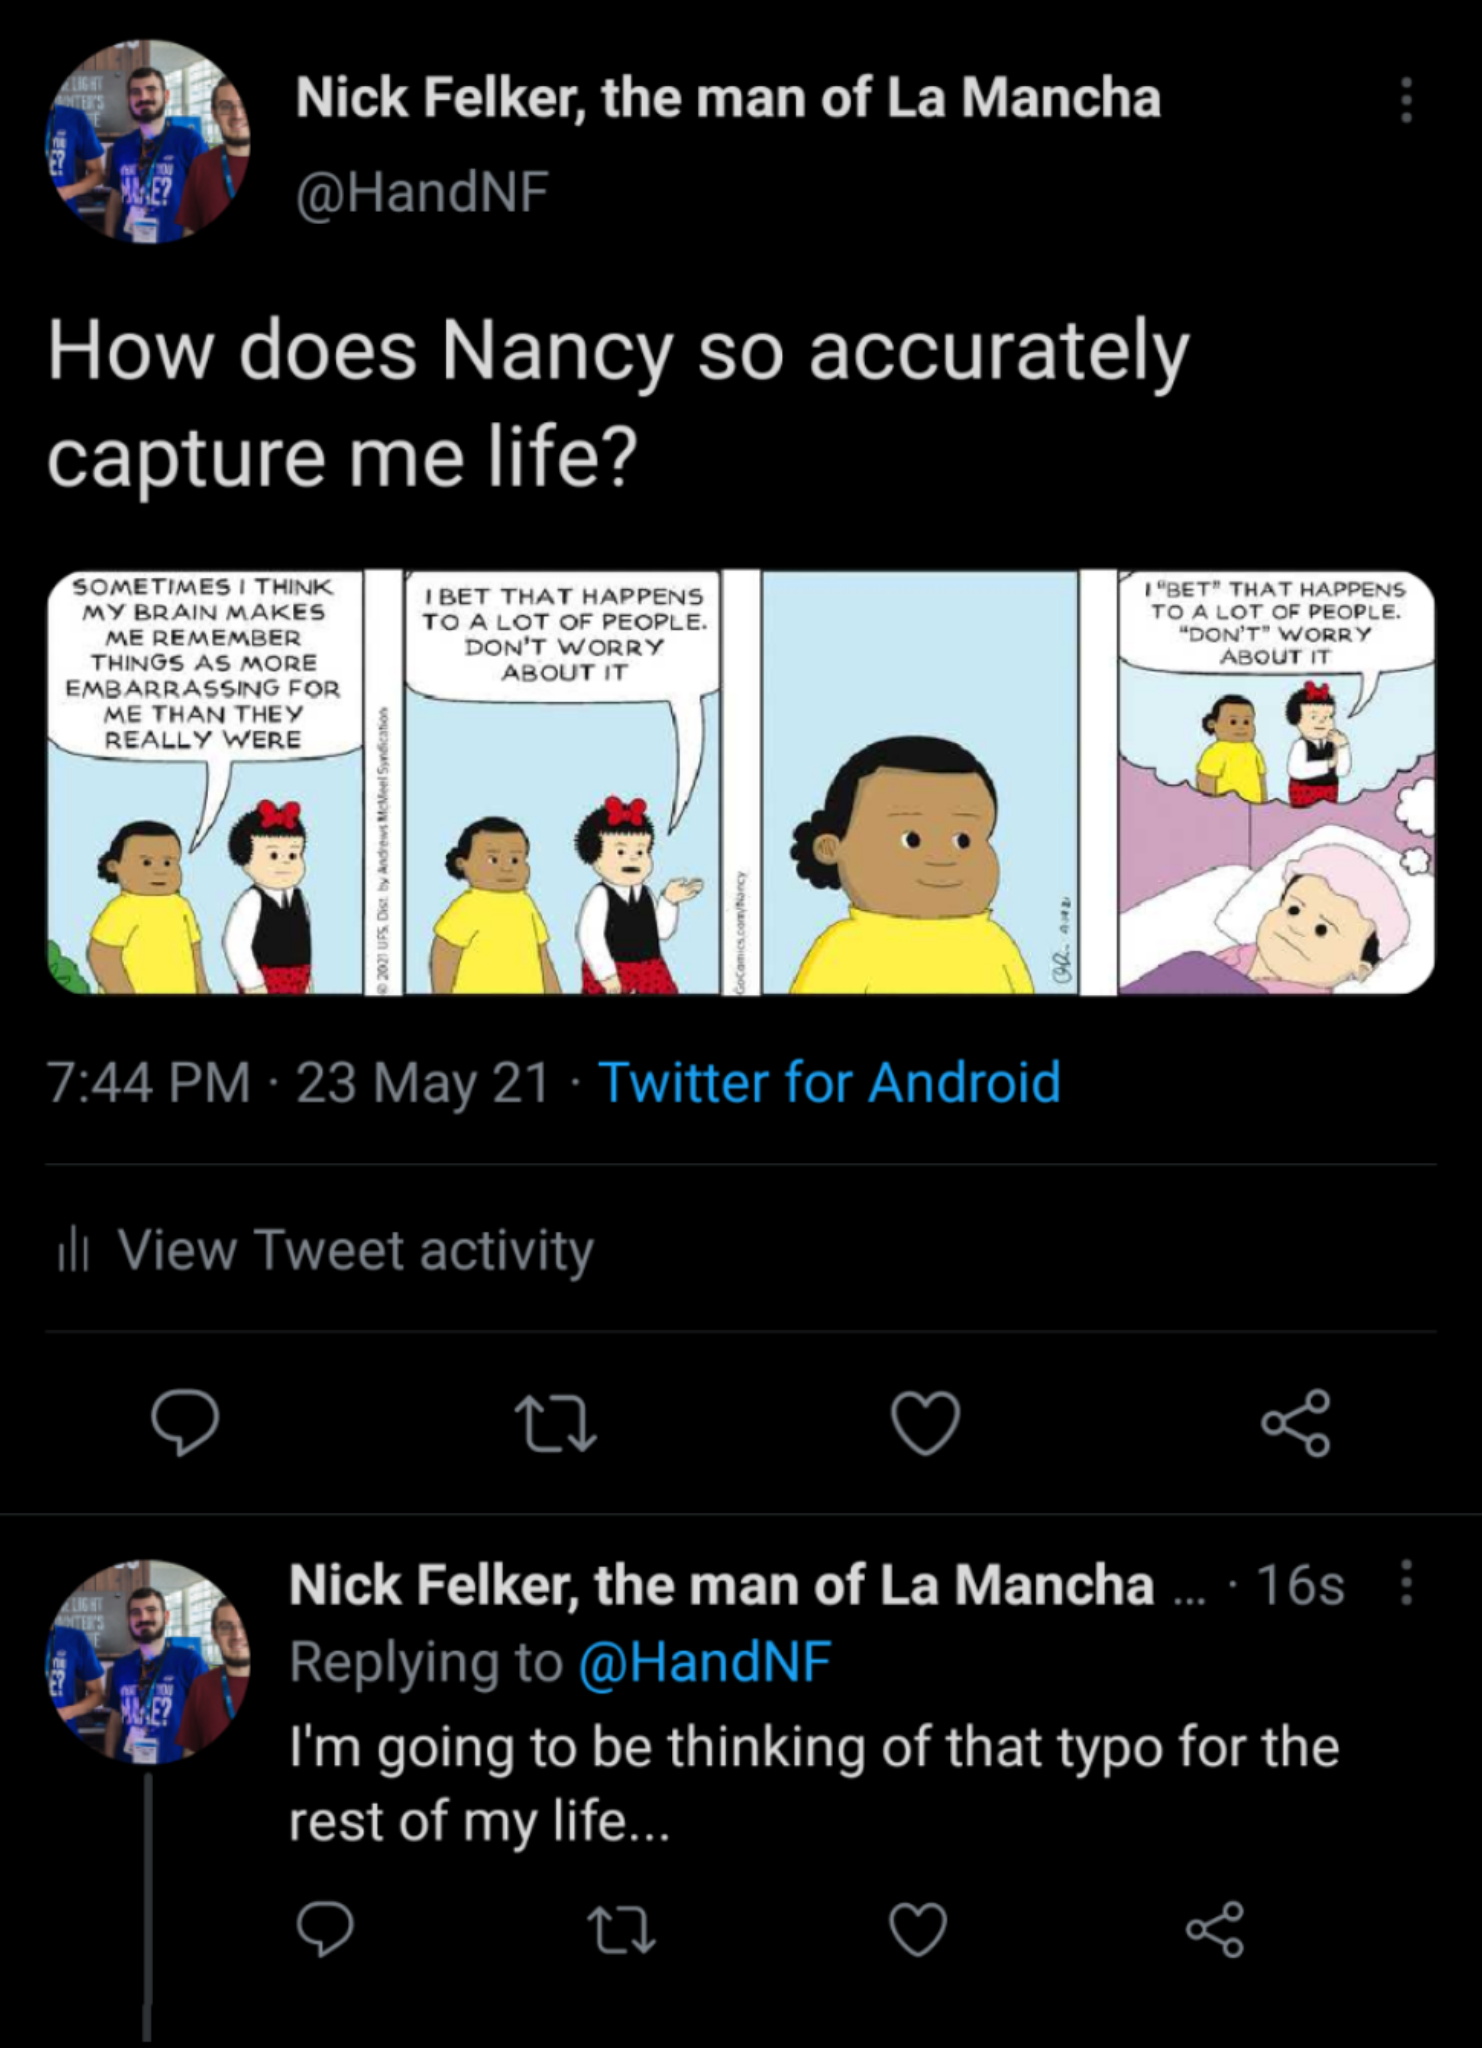Tap the main tweet's profile picture
Screen dimensions: 1482x2048
pyautogui.click(x=147, y=141)
